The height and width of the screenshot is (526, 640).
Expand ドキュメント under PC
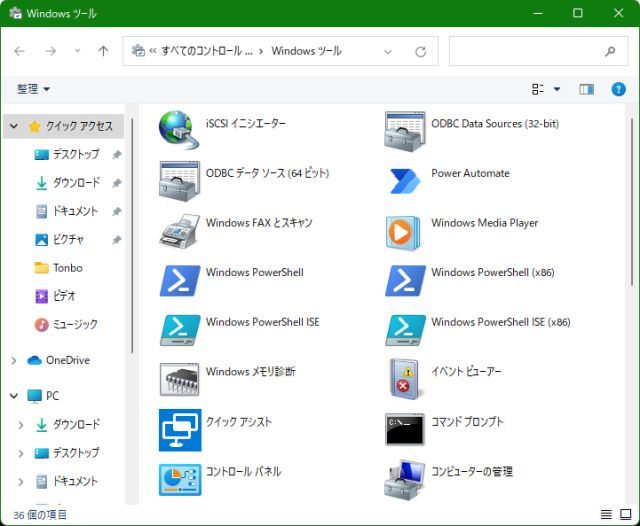[21, 482]
